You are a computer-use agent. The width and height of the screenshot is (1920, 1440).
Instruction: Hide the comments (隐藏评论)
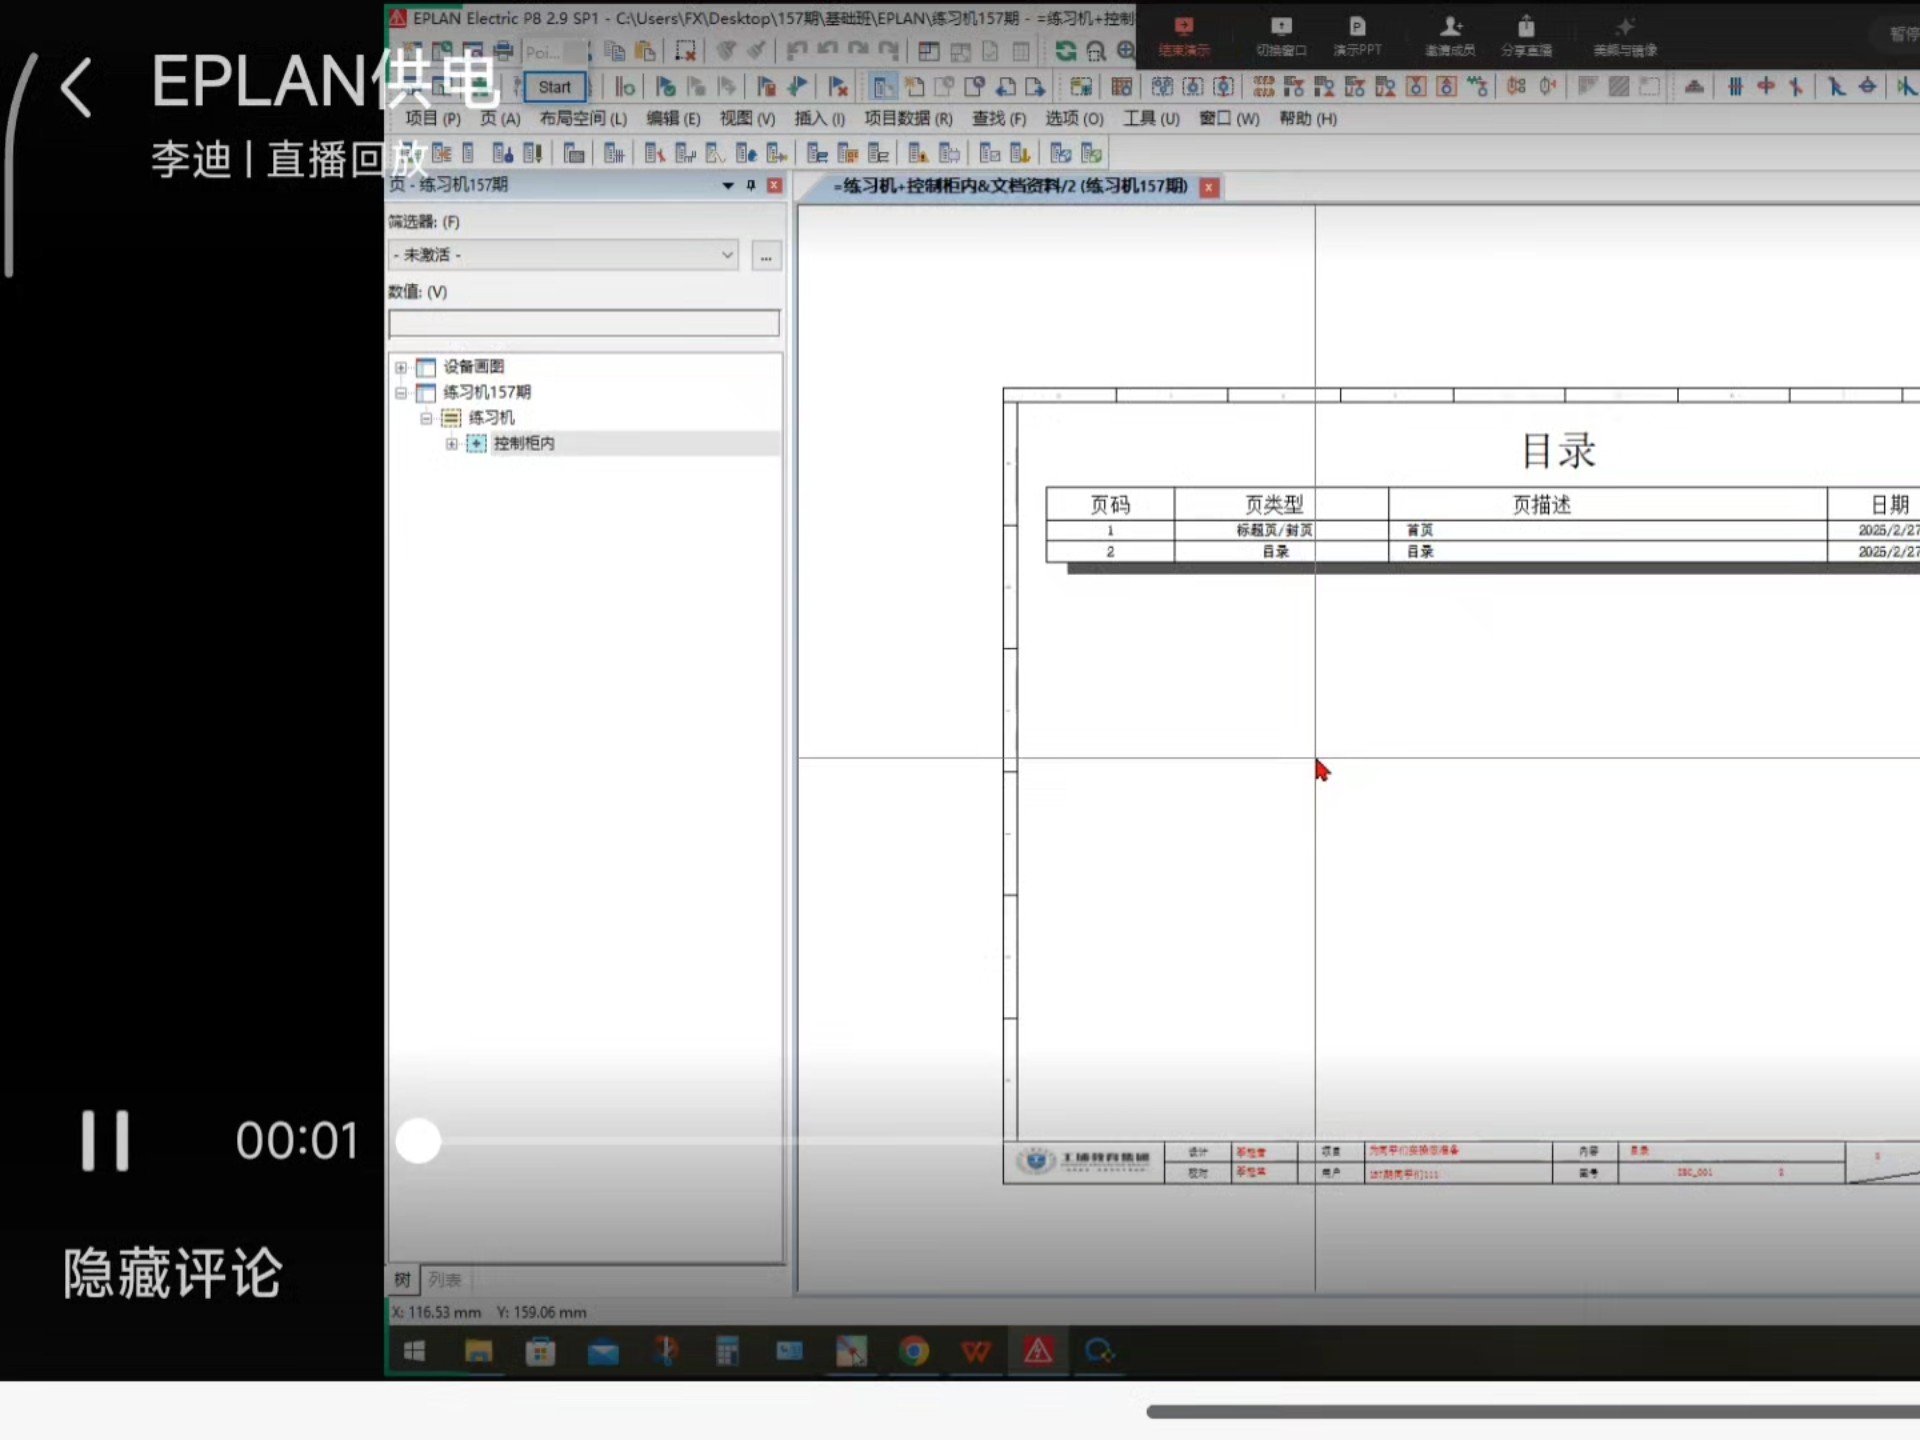[x=173, y=1273]
